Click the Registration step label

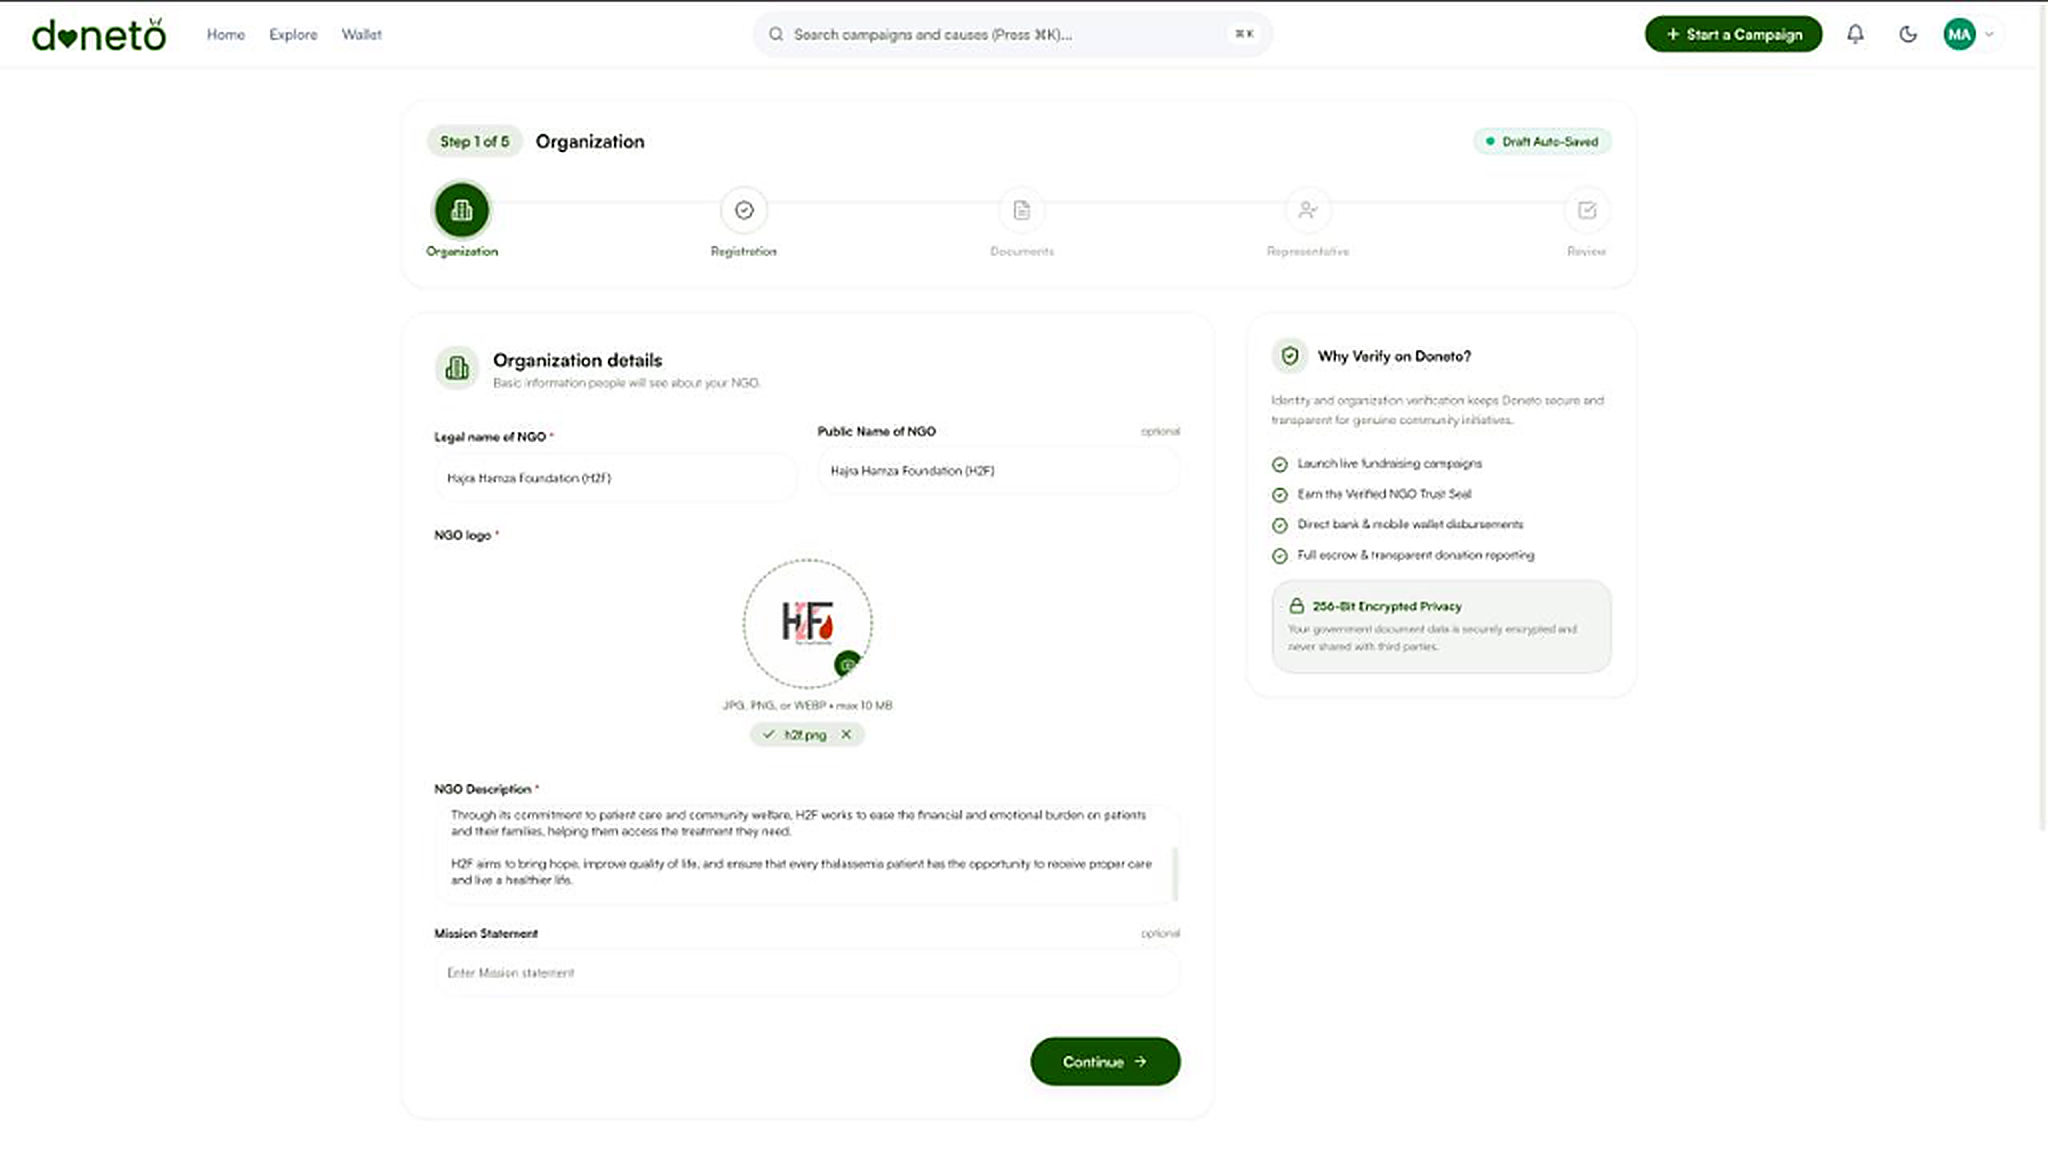pyautogui.click(x=743, y=251)
